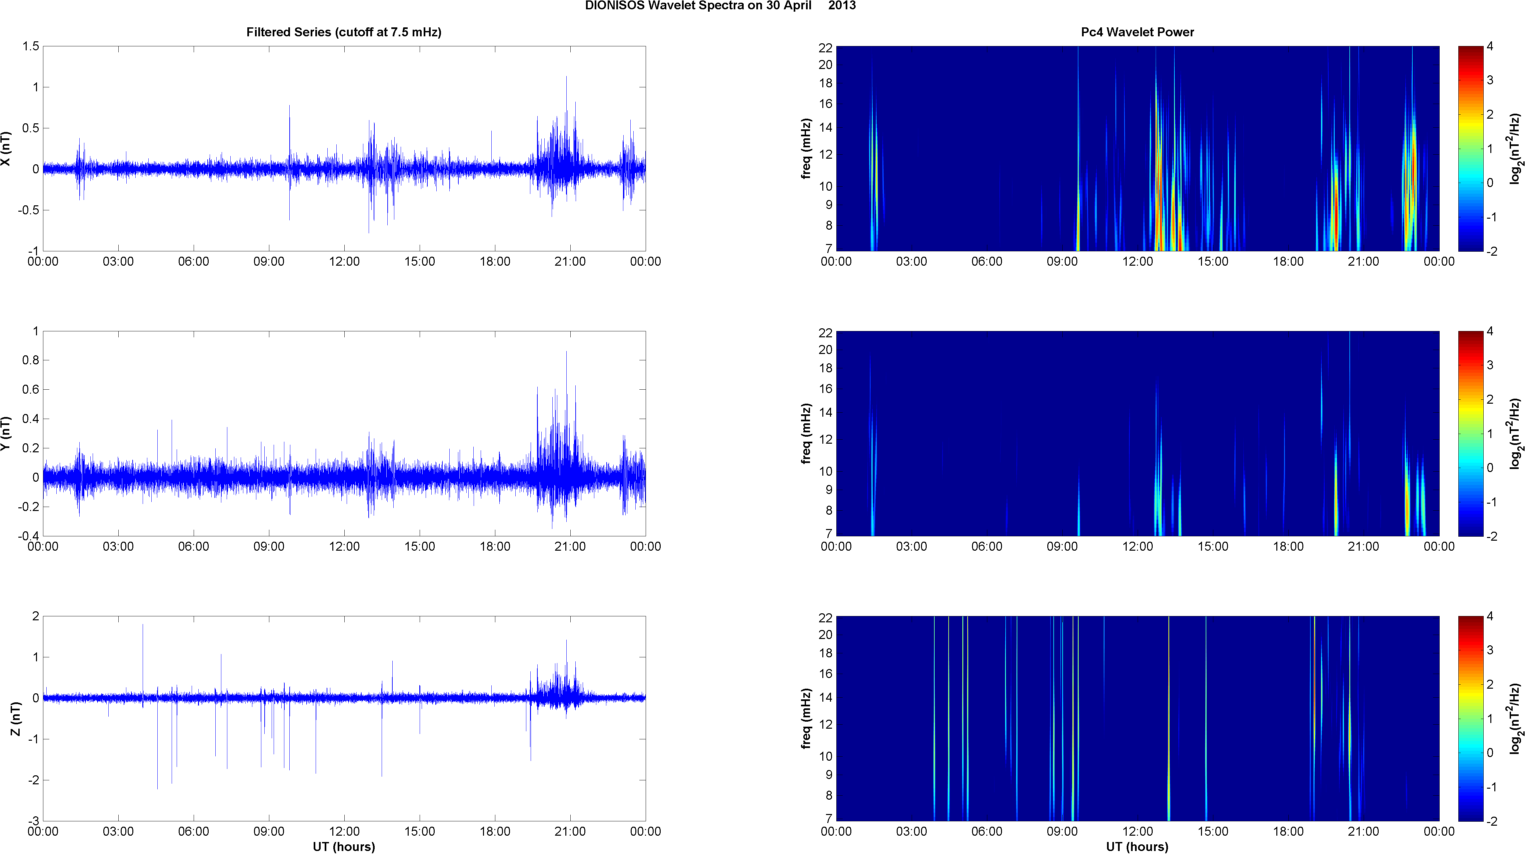Click the 4 tick on the top colorbar
This screenshot has height=854, width=1525.
click(x=1491, y=47)
